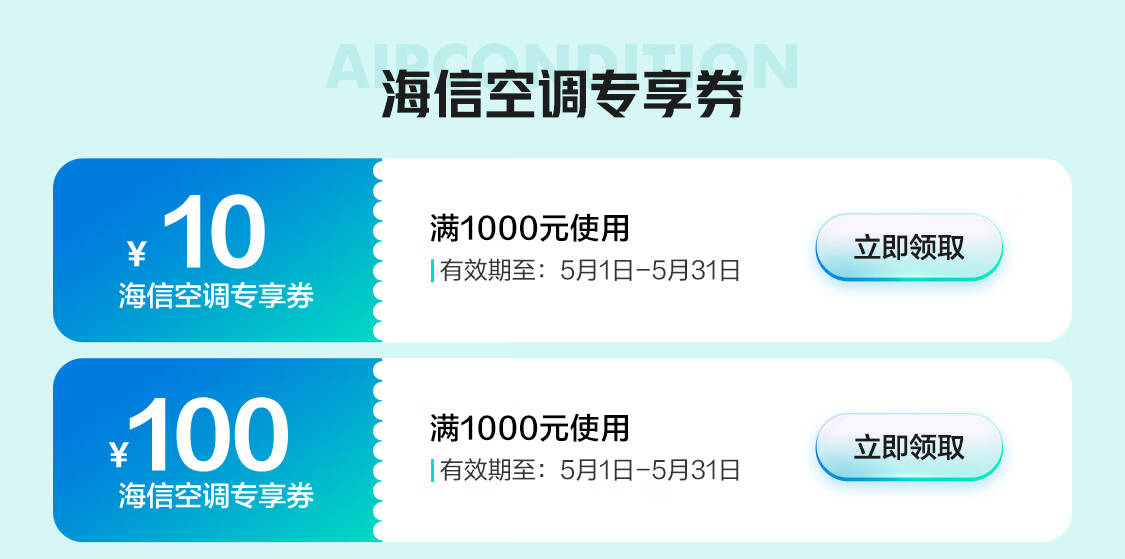The height and width of the screenshot is (559, 1125).
Task: Click the 海信空调专享券 label under ¥100
Action: point(216,495)
